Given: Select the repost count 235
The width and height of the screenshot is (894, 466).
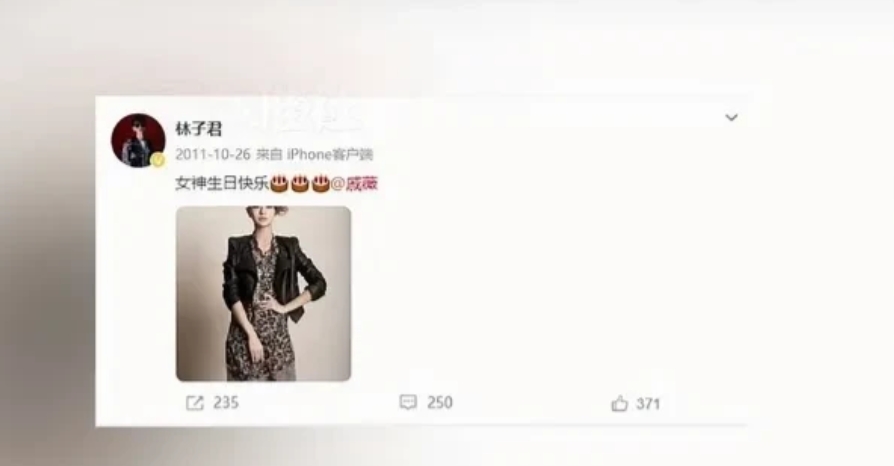Looking at the screenshot, I should [226, 403].
